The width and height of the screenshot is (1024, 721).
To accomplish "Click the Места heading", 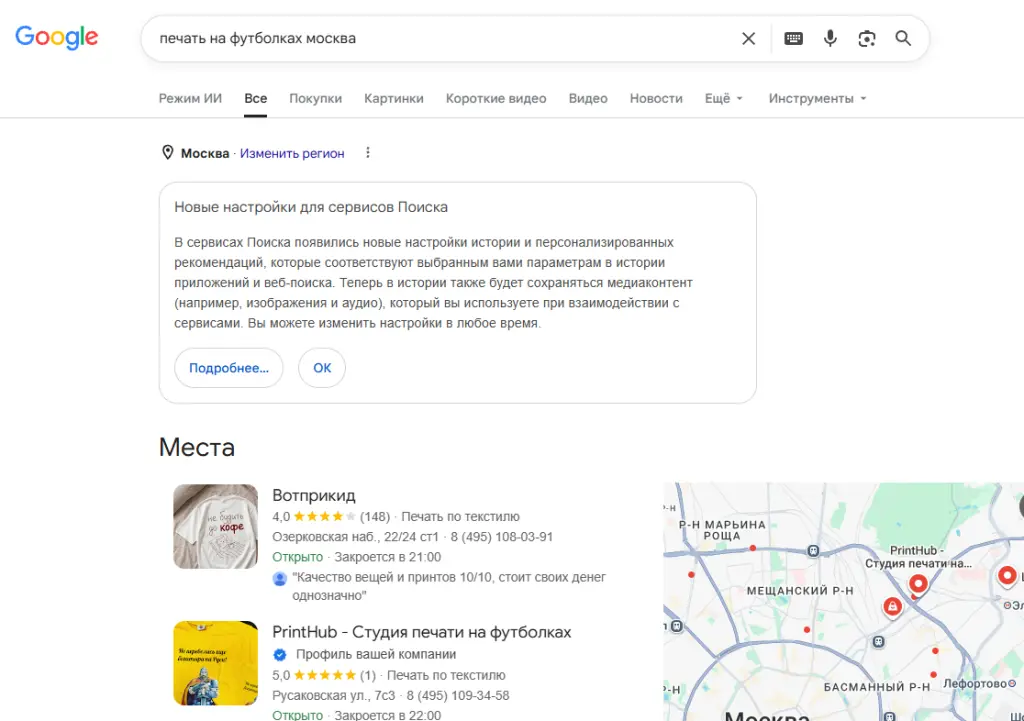I will (197, 447).
